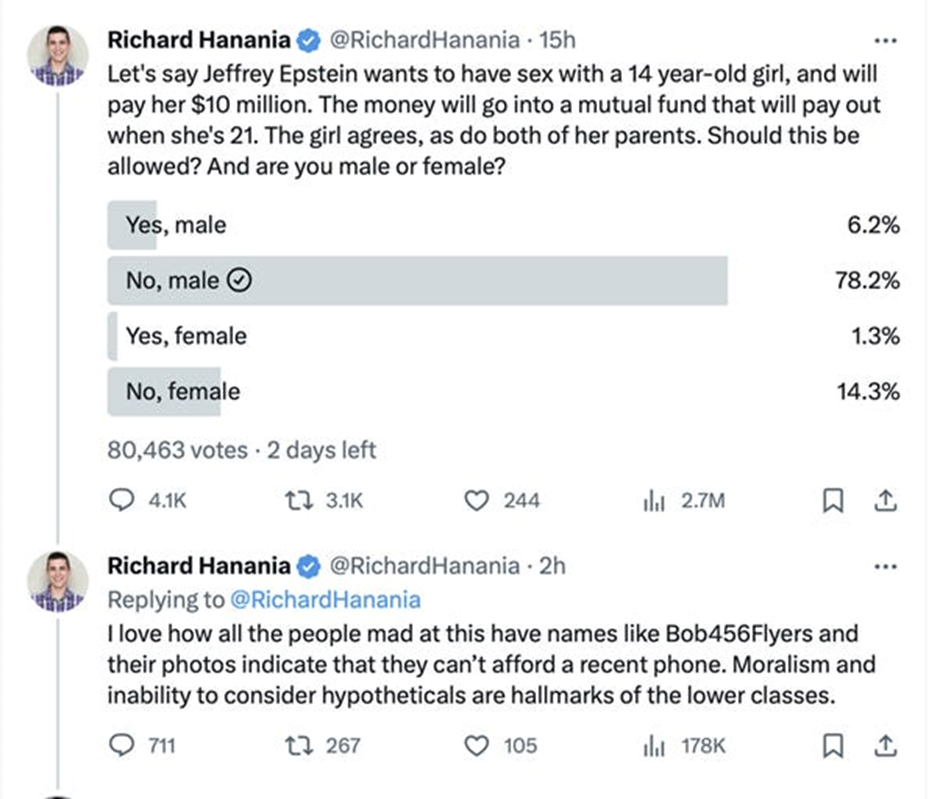Bookmark the poll tweet
Image resolution: width=940 pixels, height=799 pixels.
click(829, 501)
